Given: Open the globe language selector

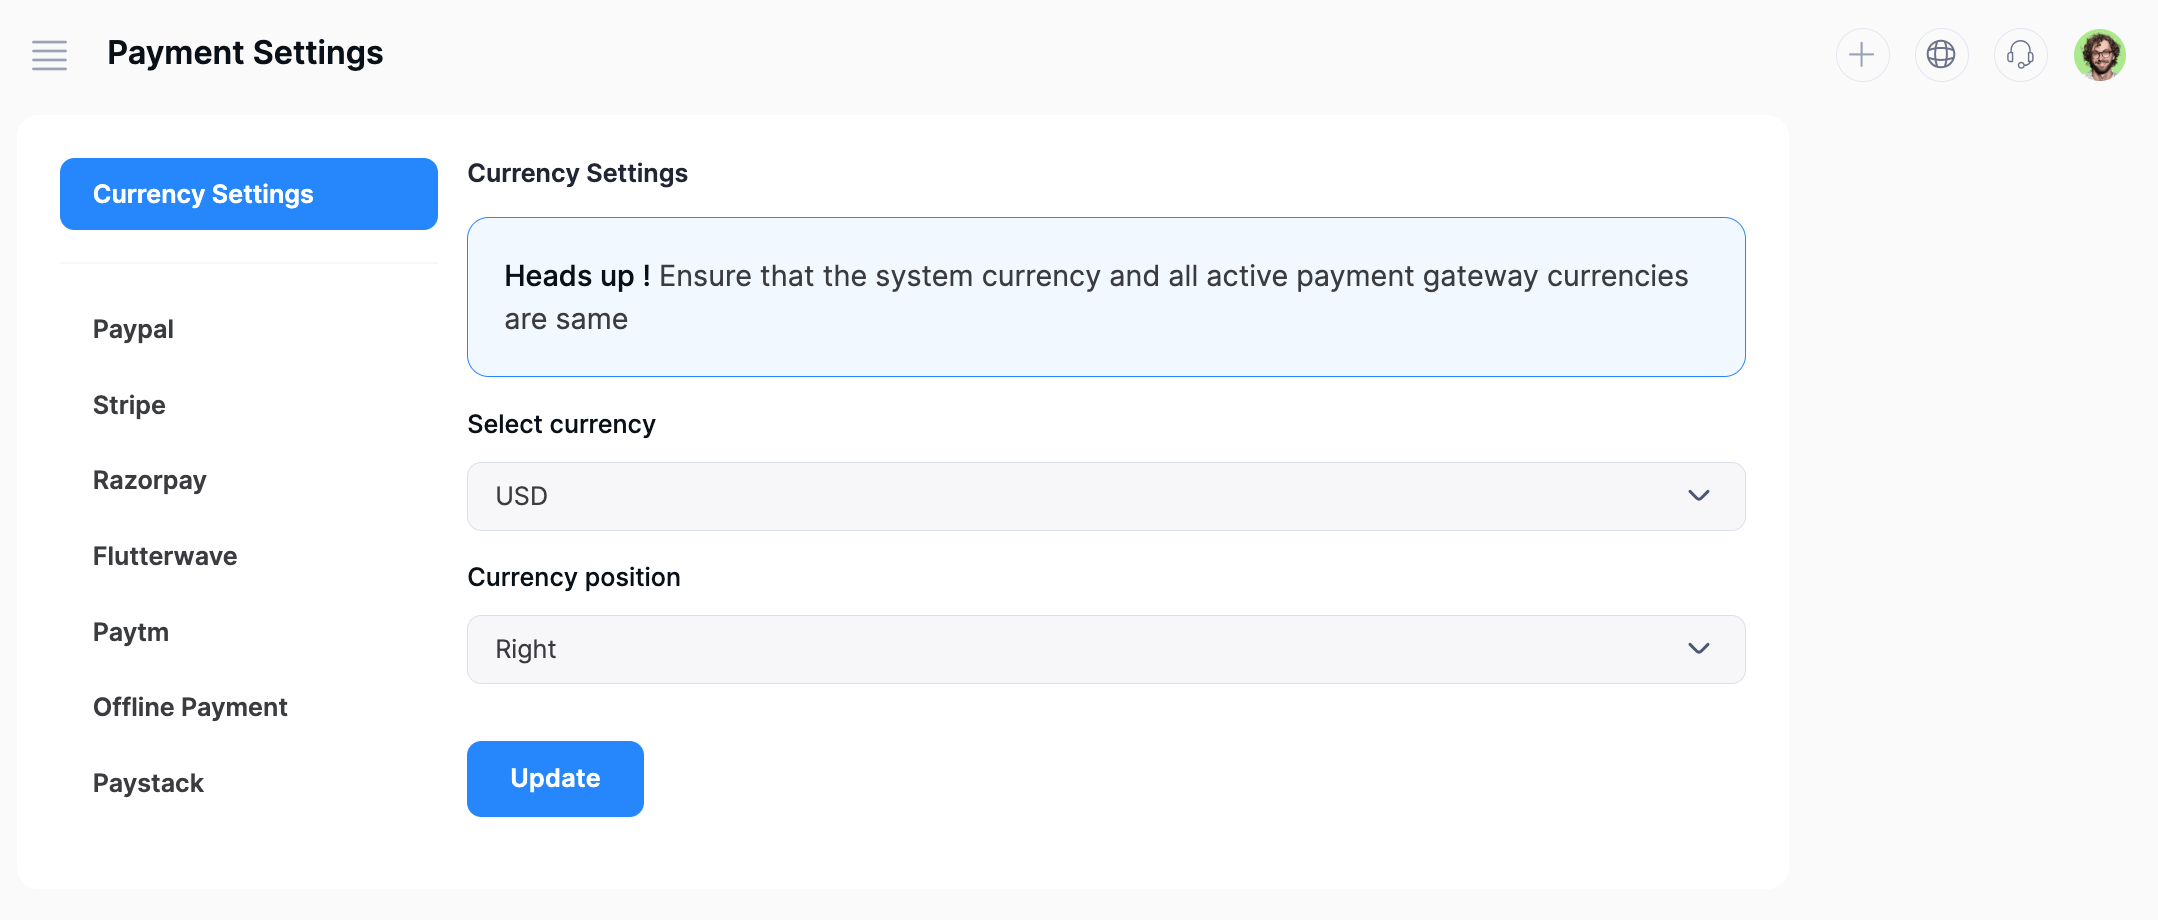Looking at the screenshot, I should [x=1941, y=54].
